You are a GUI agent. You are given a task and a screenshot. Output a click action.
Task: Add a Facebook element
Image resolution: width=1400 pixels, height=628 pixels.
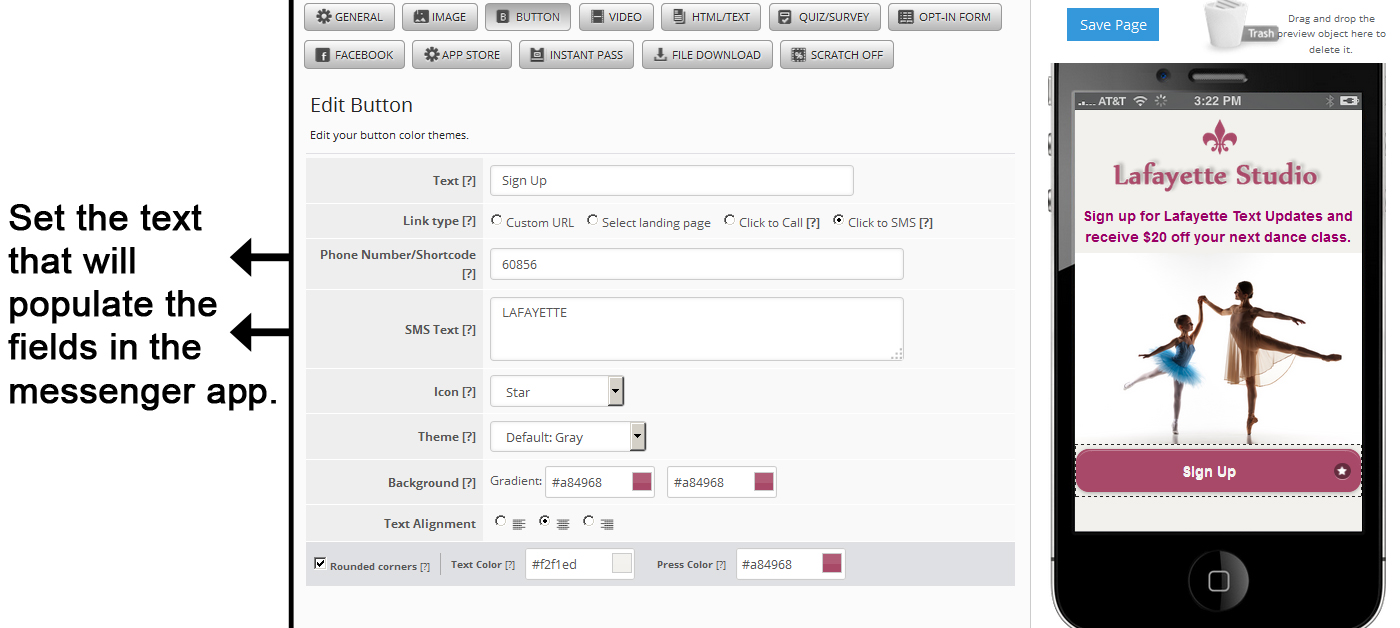coord(354,55)
